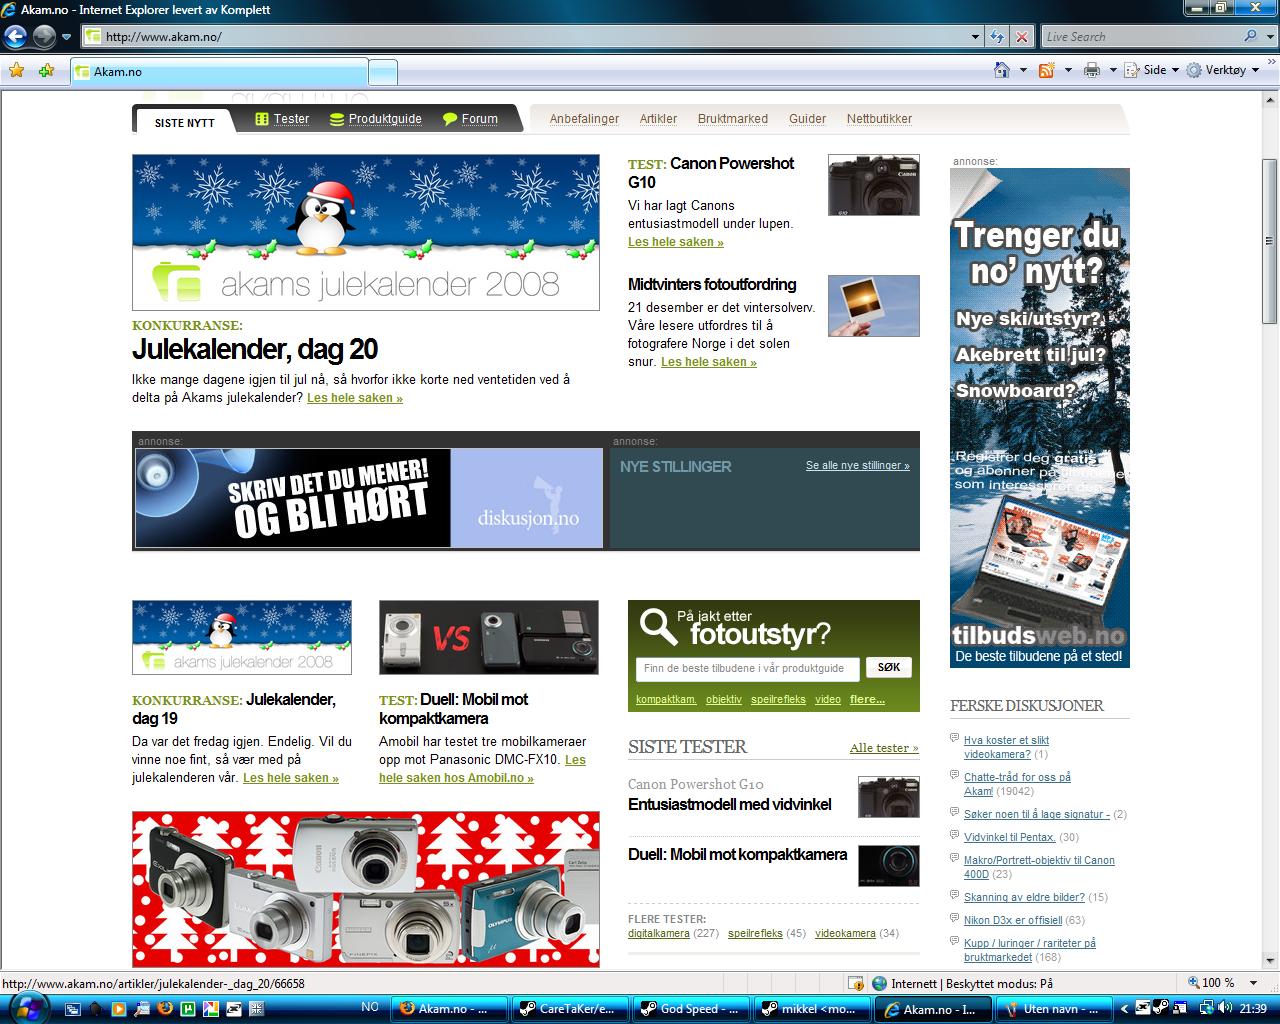Open uTorrent from the Quick Launch bar
The image size is (1280, 1024).
tap(187, 1009)
